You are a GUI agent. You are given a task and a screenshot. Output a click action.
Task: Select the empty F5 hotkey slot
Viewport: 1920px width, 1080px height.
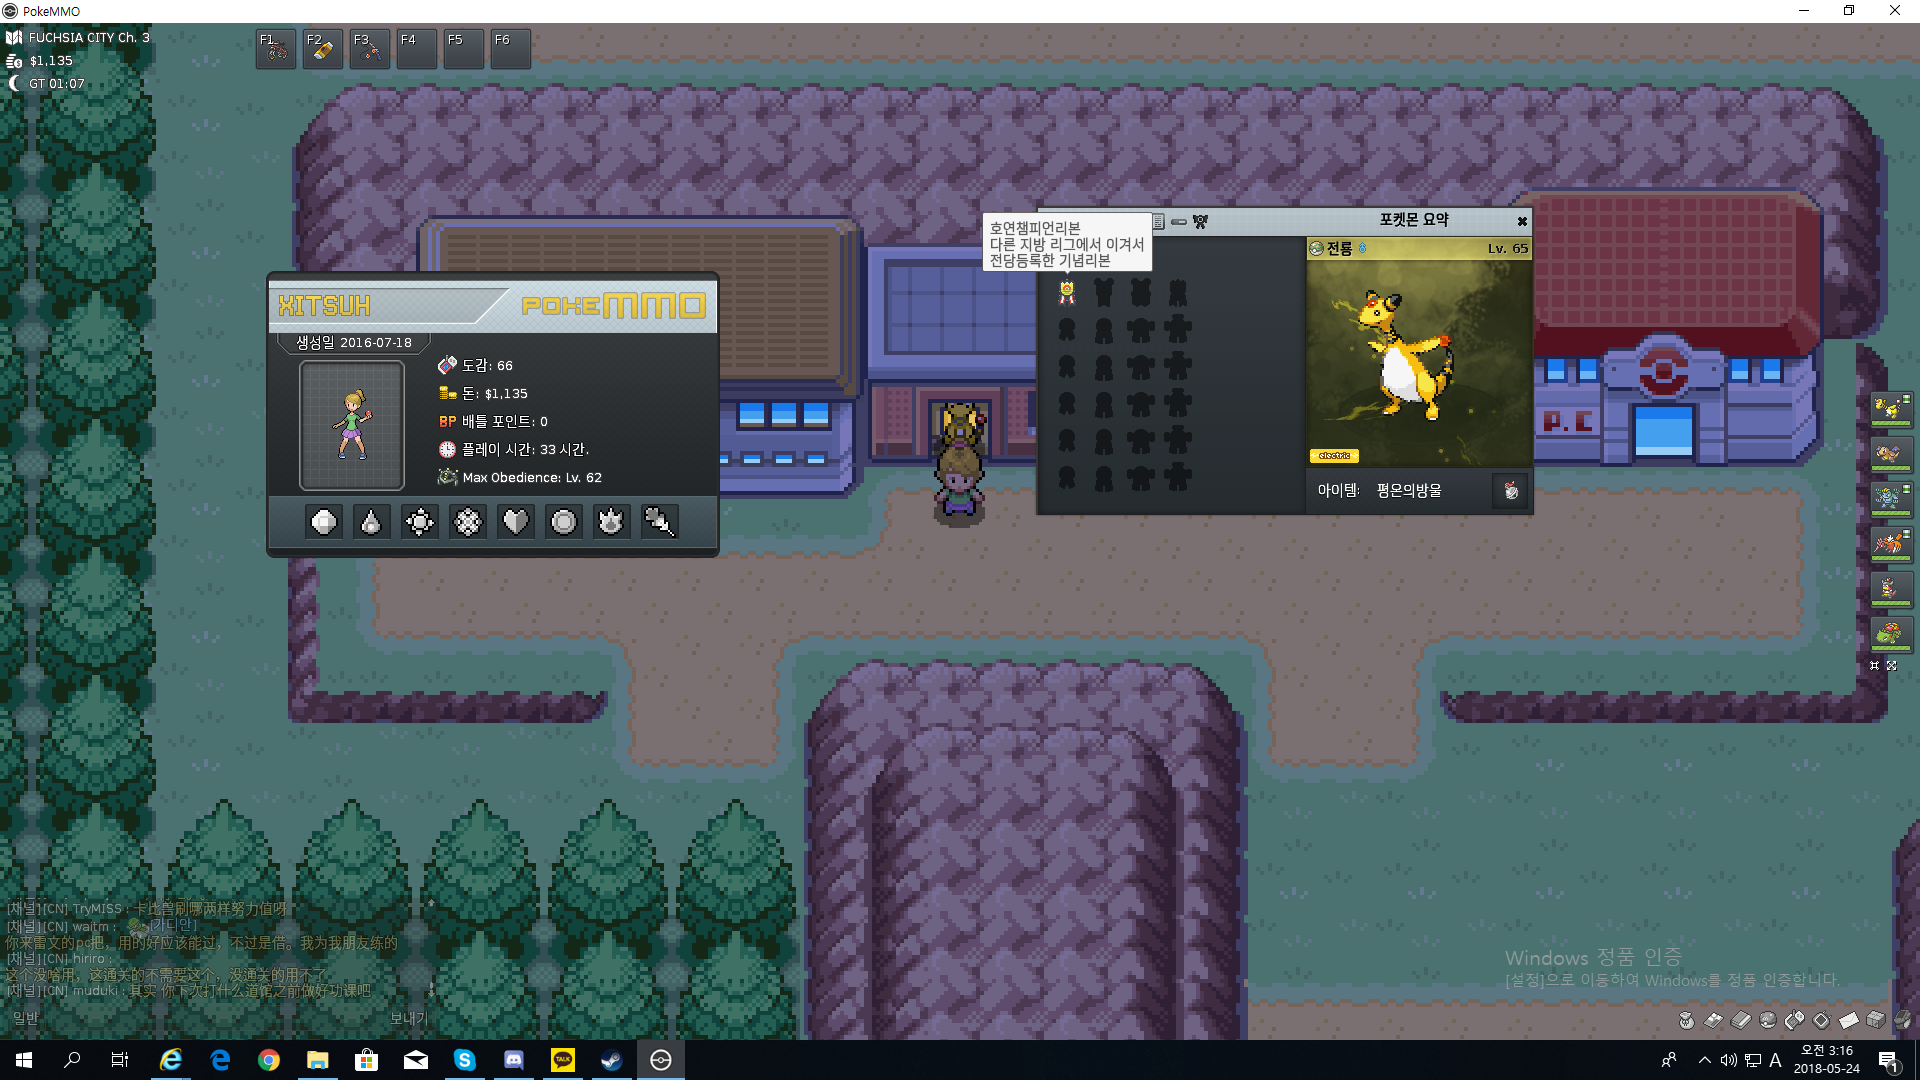point(464,48)
